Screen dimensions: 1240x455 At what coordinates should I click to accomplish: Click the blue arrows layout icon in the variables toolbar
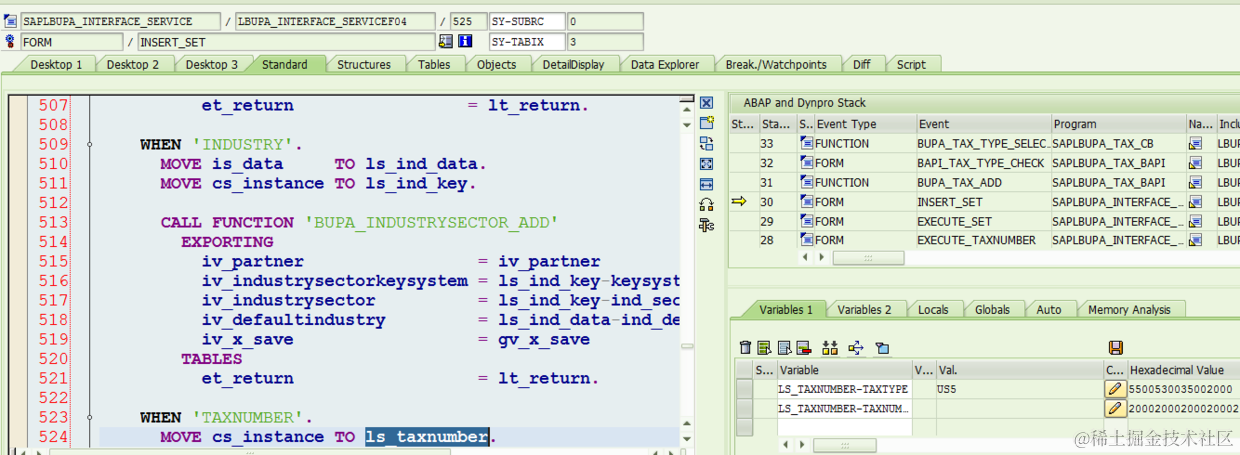point(856,348)
